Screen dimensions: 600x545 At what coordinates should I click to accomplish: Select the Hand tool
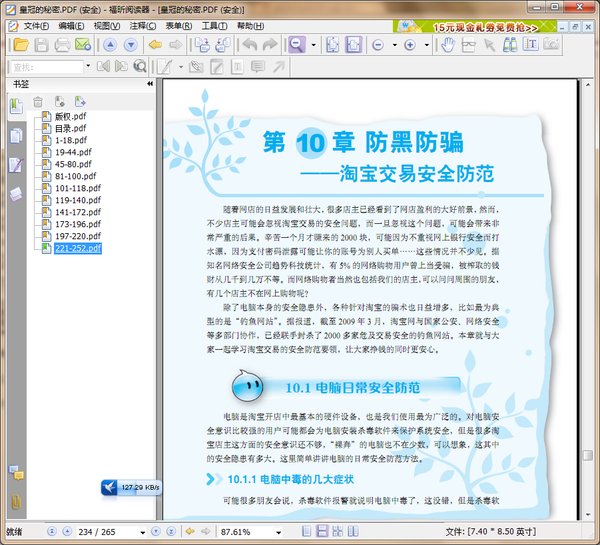[447, 45]
